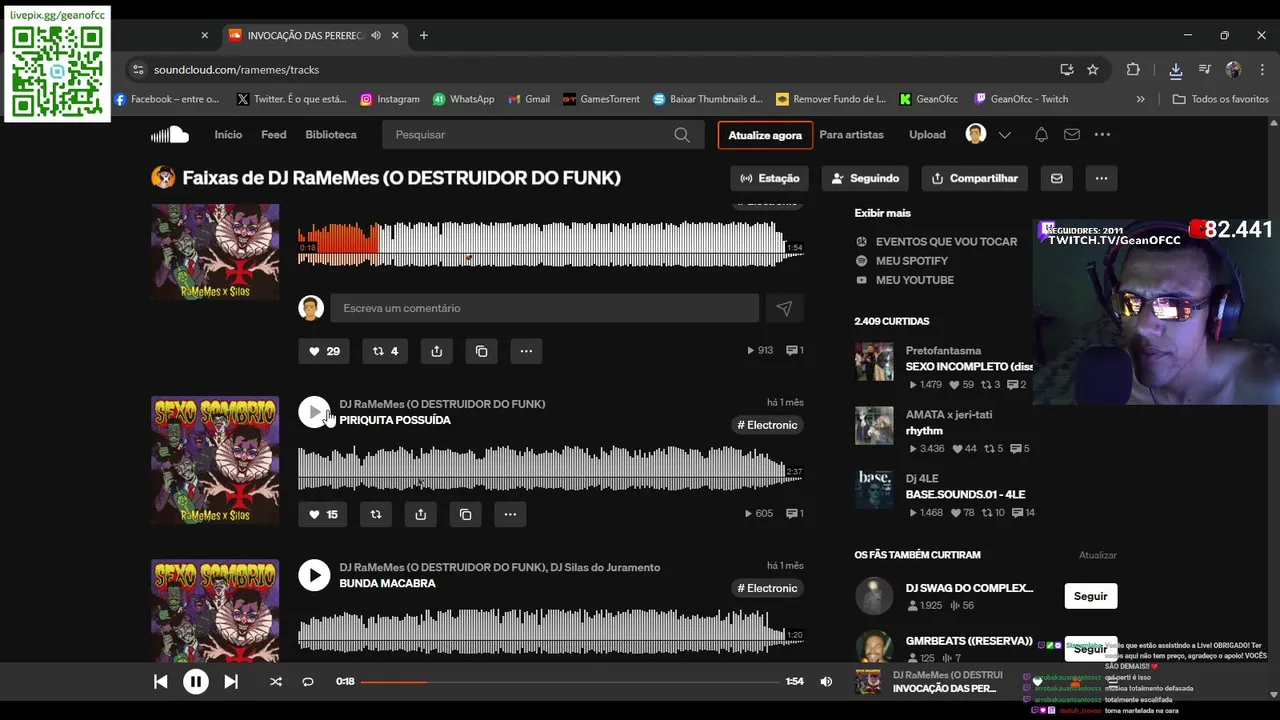This screenshot has height=720, width=1280.
Task: Bookmark page with star icon
Action: click(1093, 69)
